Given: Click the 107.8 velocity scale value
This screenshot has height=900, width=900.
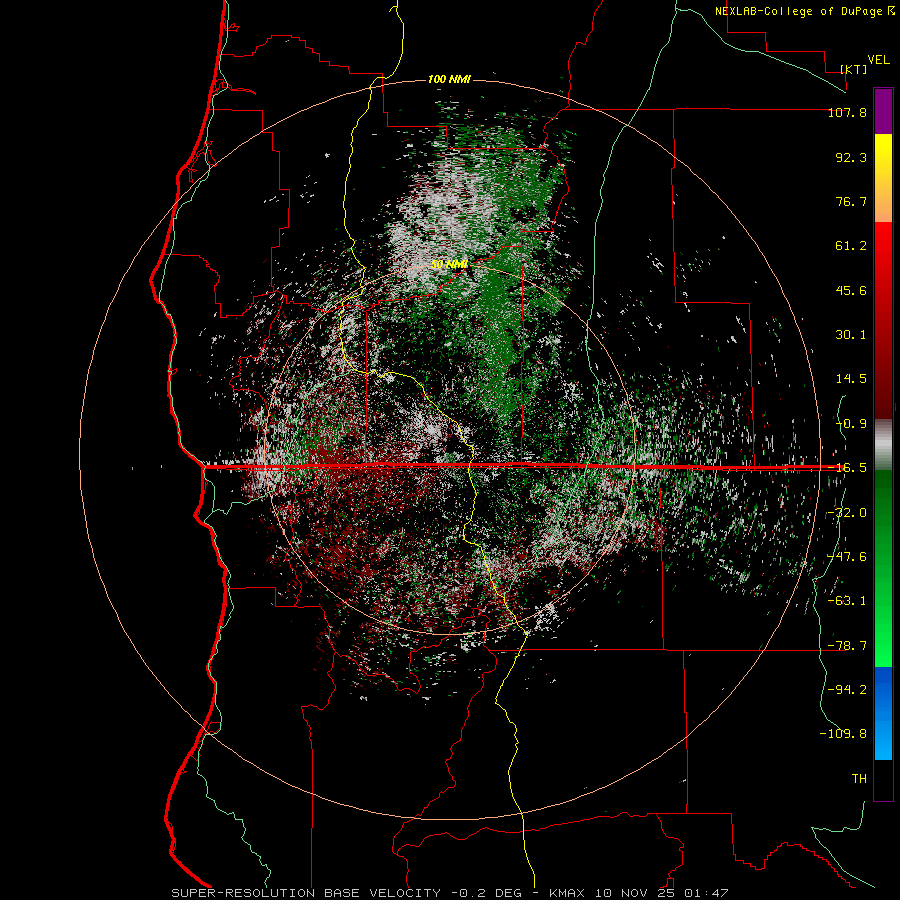Looking at the screenshot, I should pyautogui.click(x=847, y=112).
